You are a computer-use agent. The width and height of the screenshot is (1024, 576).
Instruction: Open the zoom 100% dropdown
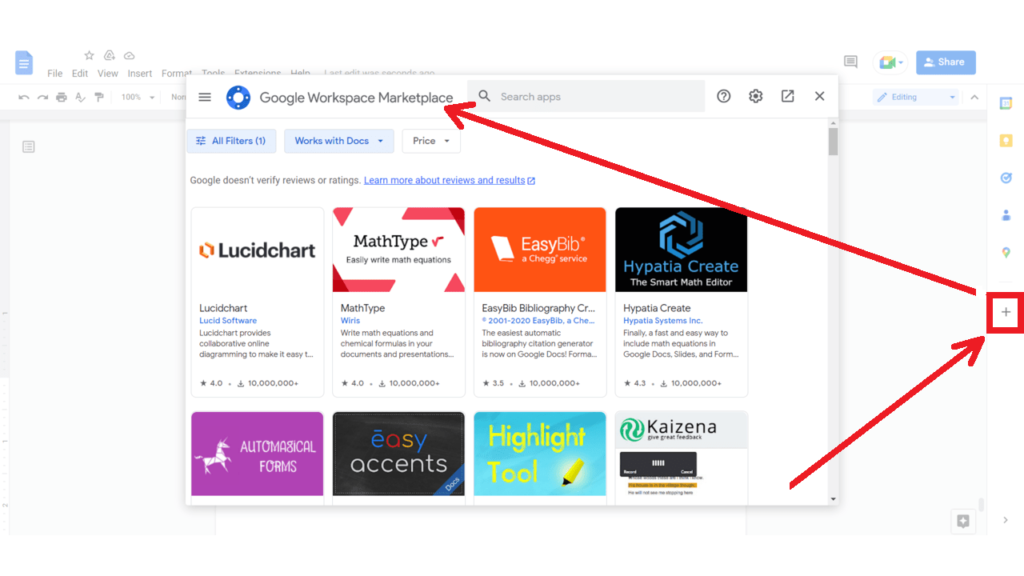tap(138, 97)
